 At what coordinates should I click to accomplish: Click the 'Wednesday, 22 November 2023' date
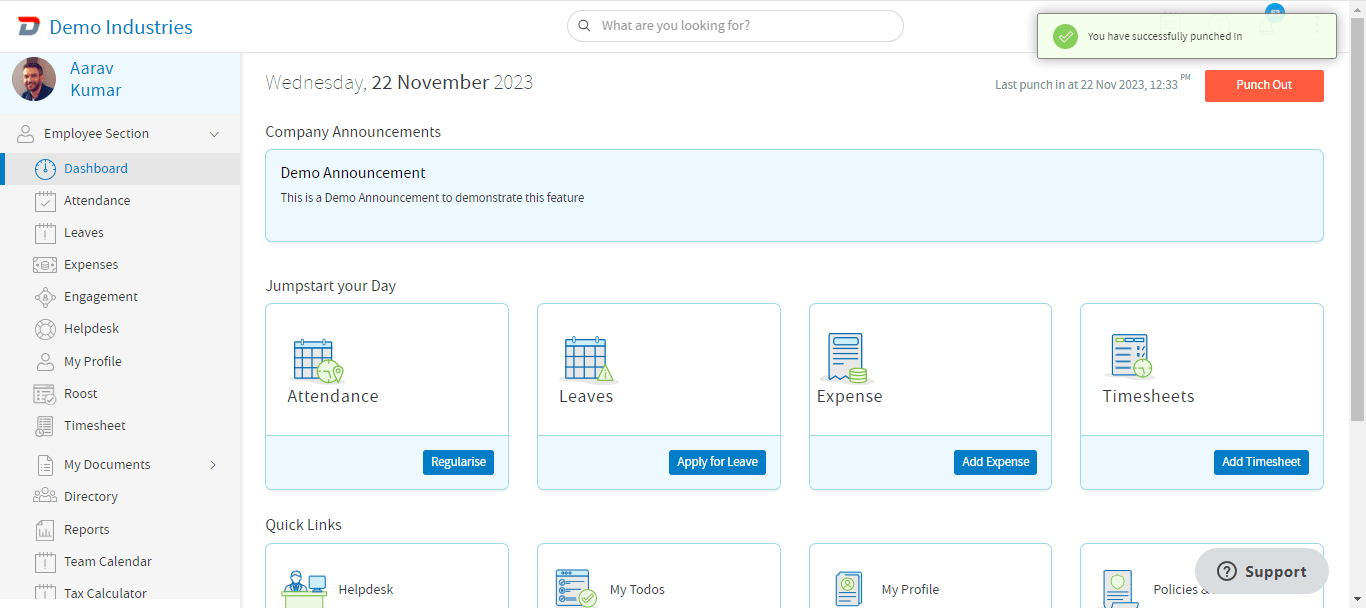coord(399,82)
